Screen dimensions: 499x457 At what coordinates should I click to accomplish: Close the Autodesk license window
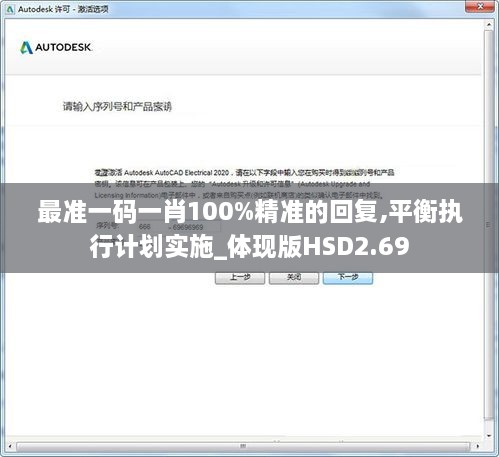[x=480, y=6]
